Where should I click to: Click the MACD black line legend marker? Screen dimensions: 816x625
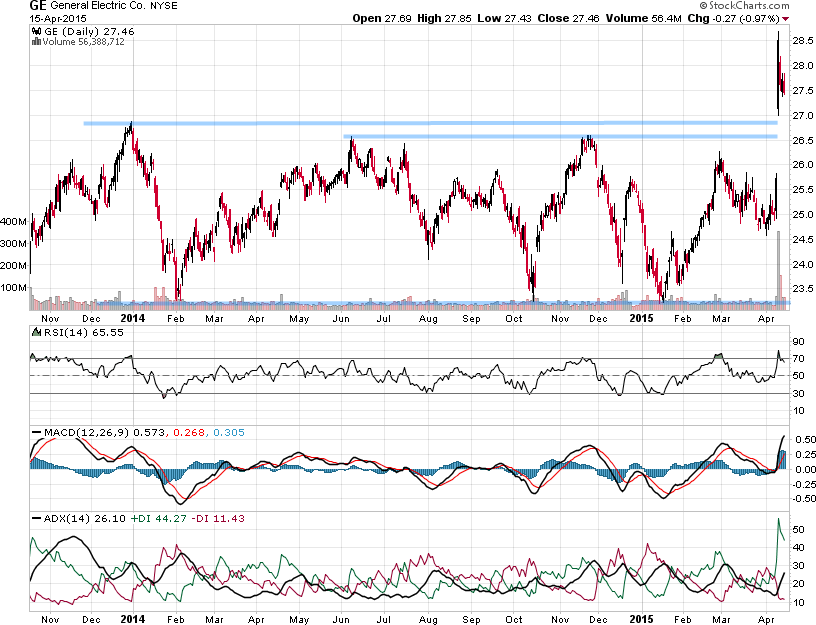pyautogui.click(x=37, y=431)
